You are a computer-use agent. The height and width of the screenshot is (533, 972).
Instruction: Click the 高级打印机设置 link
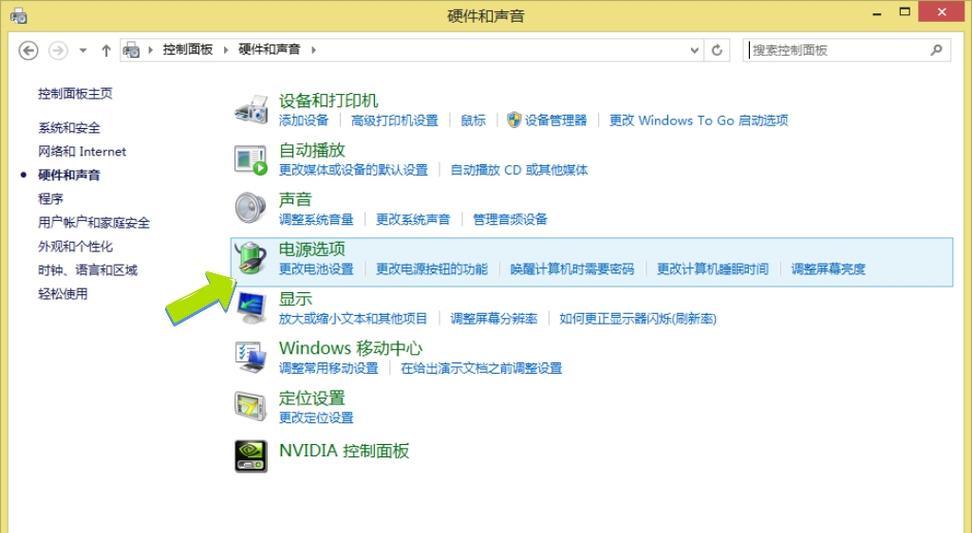click(x=395, y=120)
